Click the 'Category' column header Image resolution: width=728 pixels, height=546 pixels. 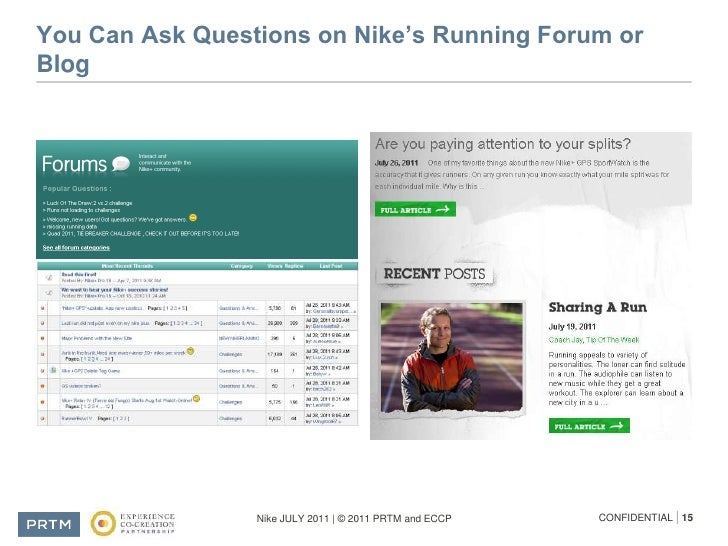click(241, 266)
